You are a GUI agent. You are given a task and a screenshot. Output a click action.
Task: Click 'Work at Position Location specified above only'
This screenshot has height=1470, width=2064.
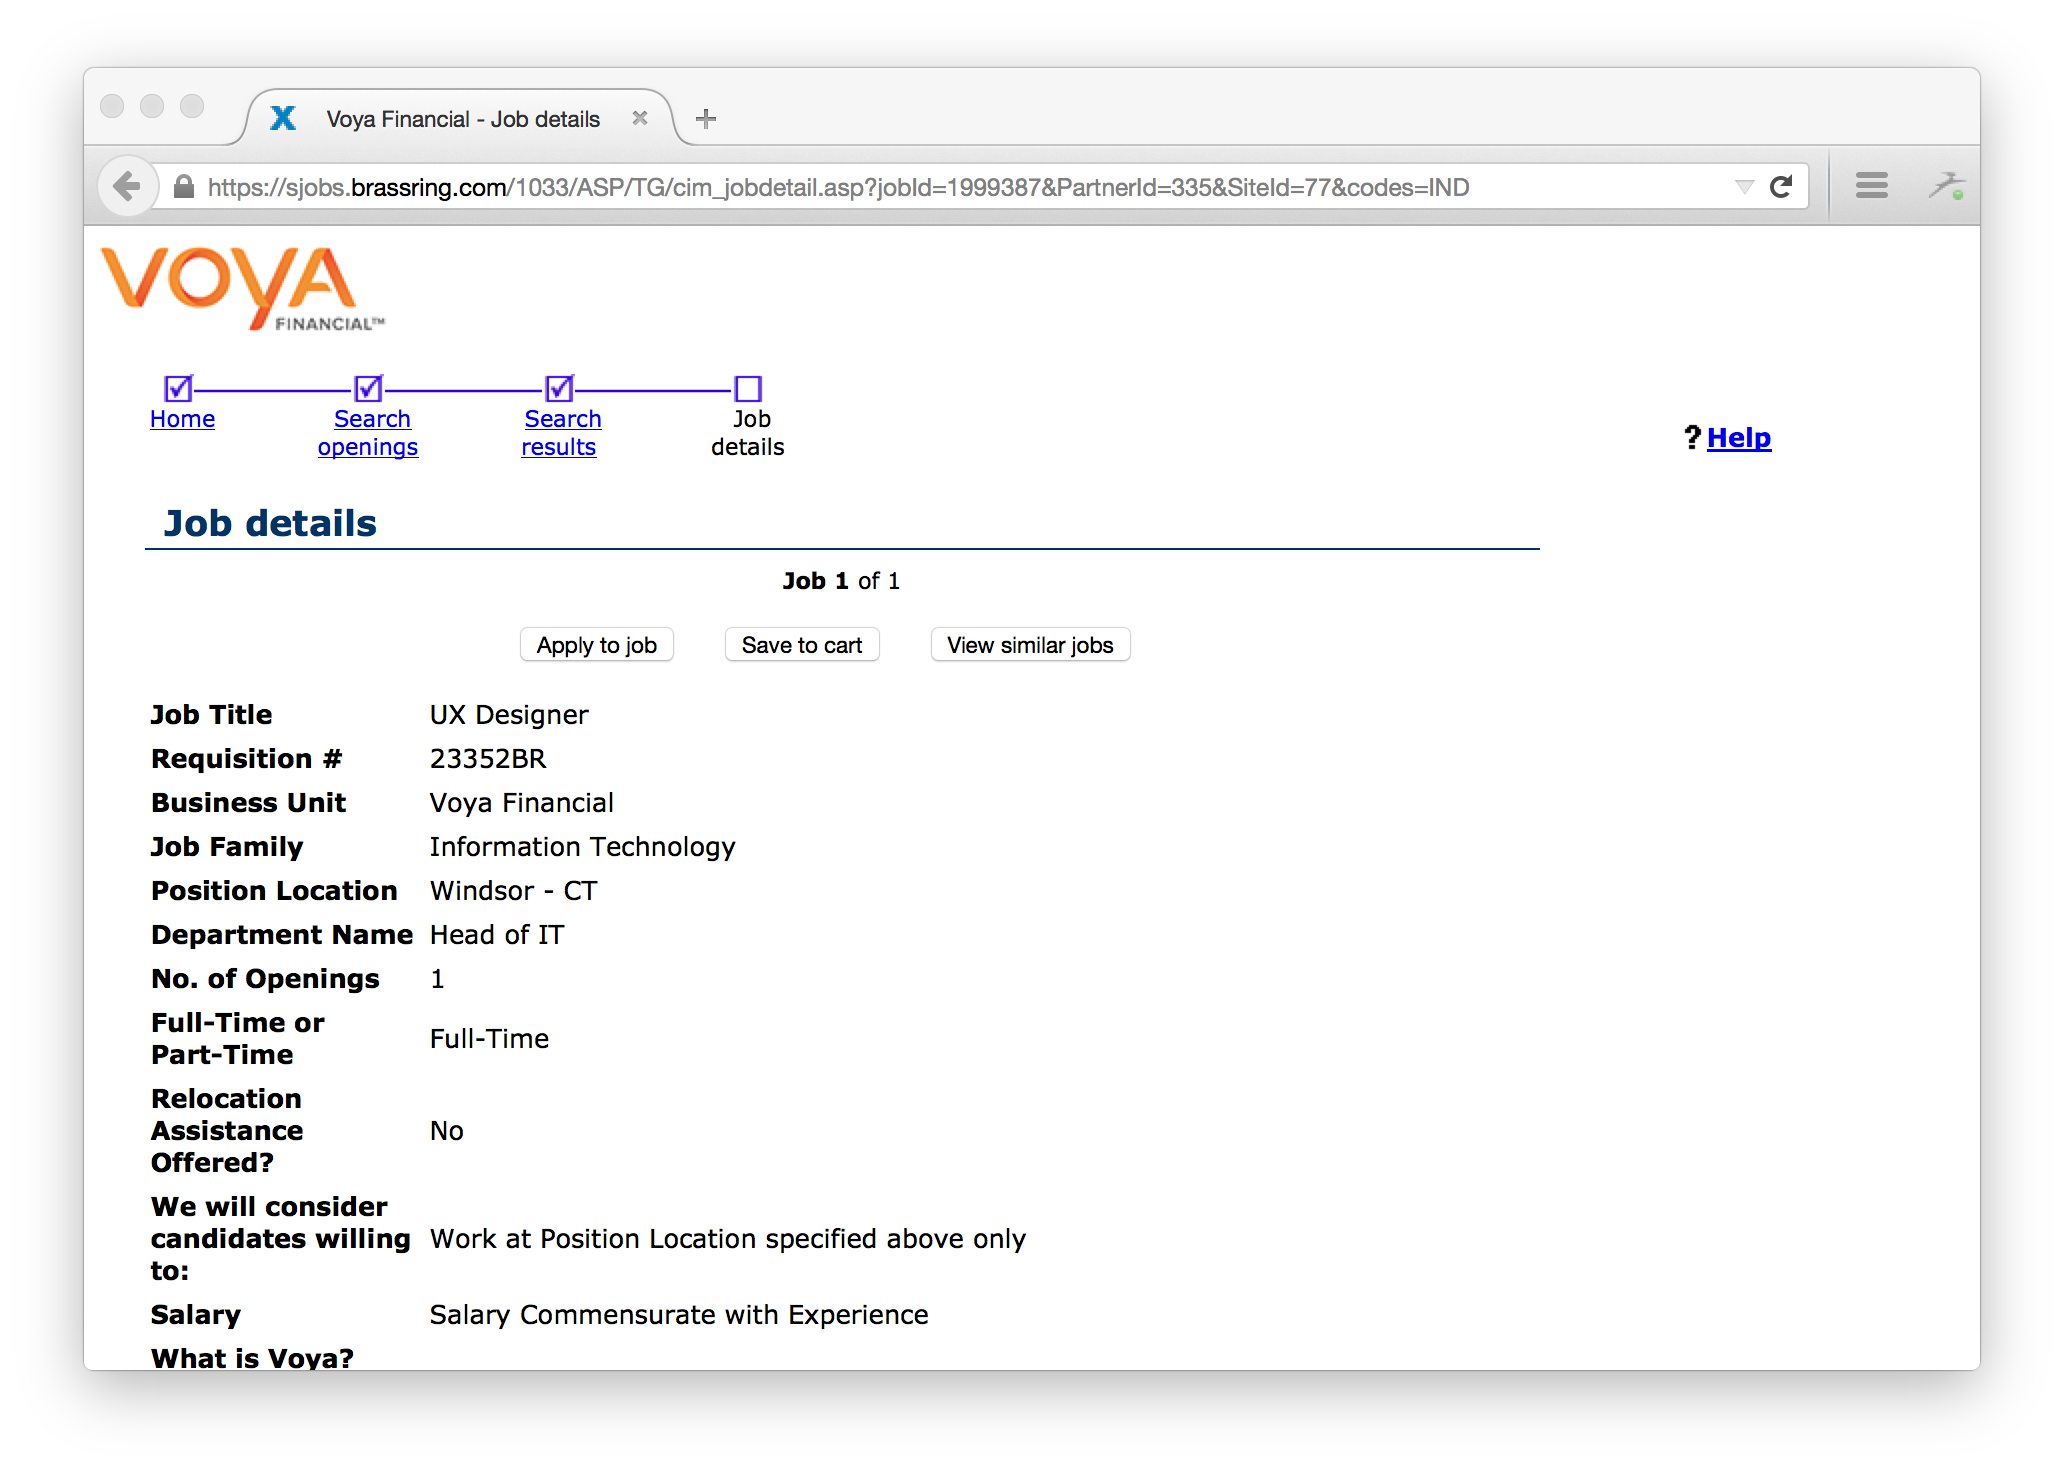pos(728,1239)
